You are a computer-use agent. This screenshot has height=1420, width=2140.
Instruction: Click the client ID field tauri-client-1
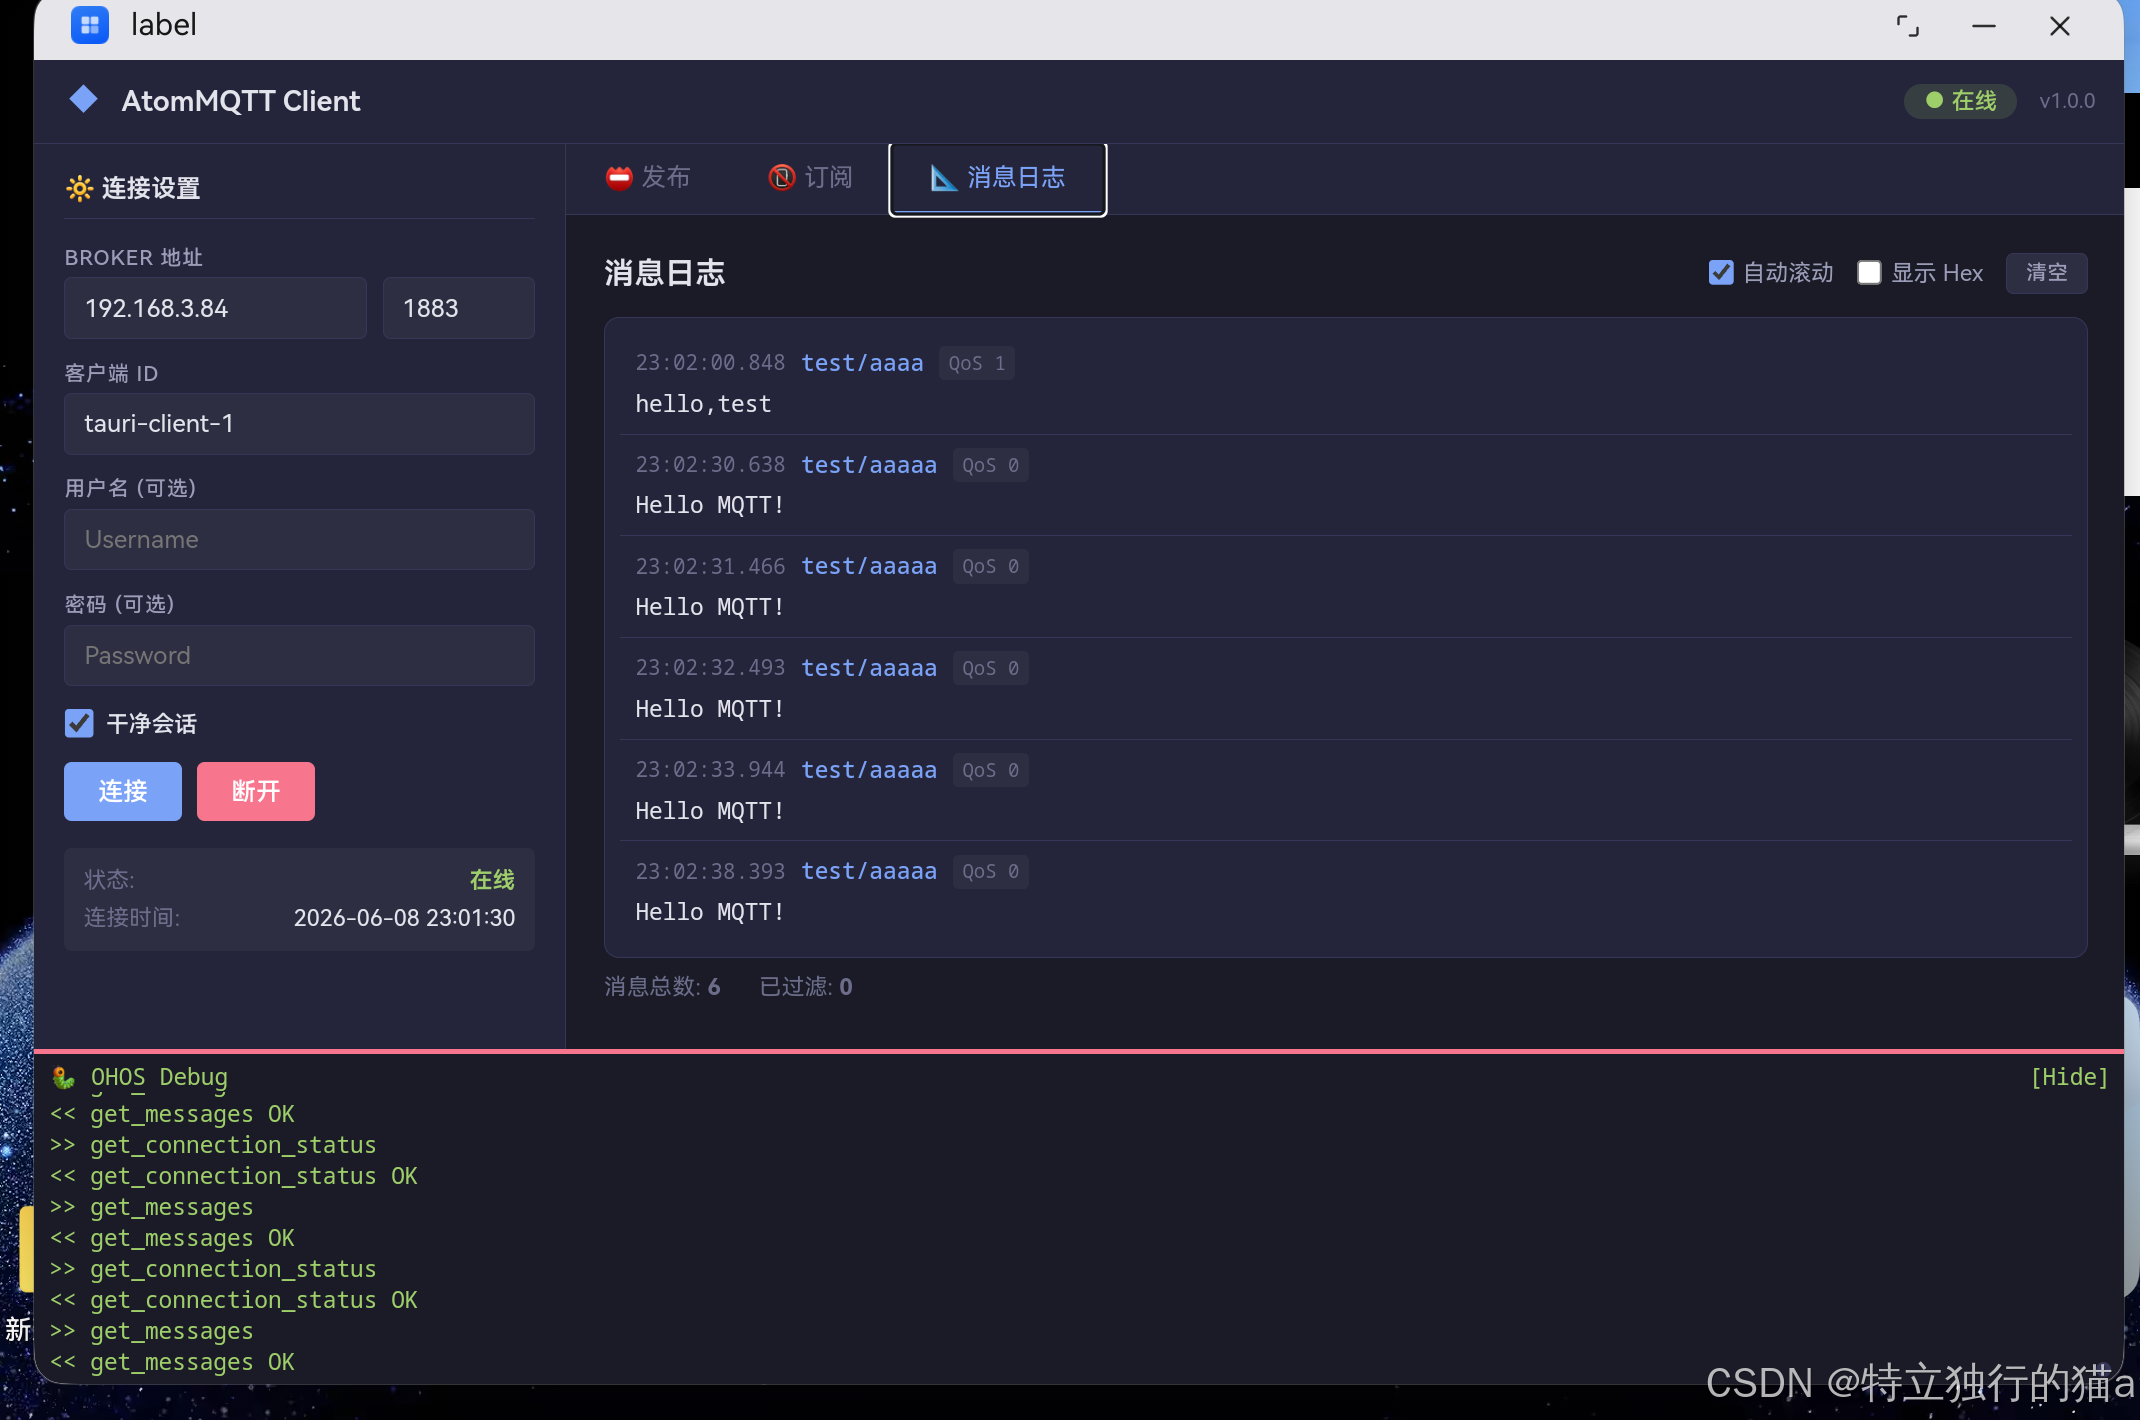(299, 424)
